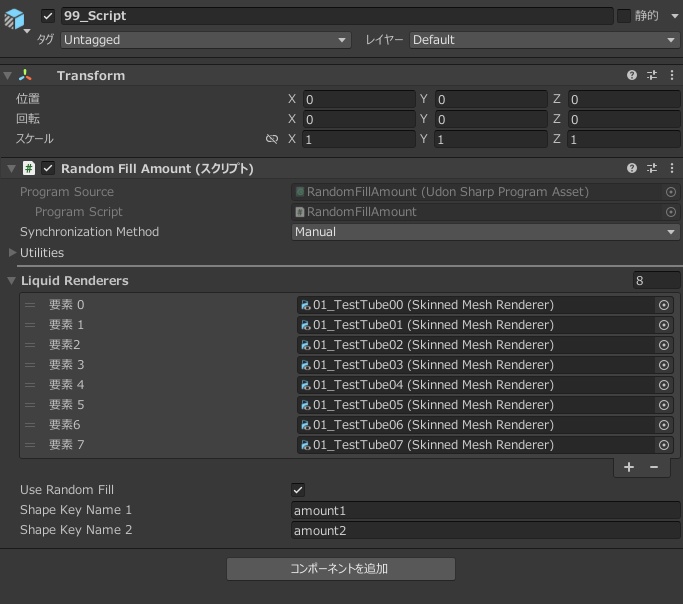Open the Default layer dropdown

tap(544, 40)
